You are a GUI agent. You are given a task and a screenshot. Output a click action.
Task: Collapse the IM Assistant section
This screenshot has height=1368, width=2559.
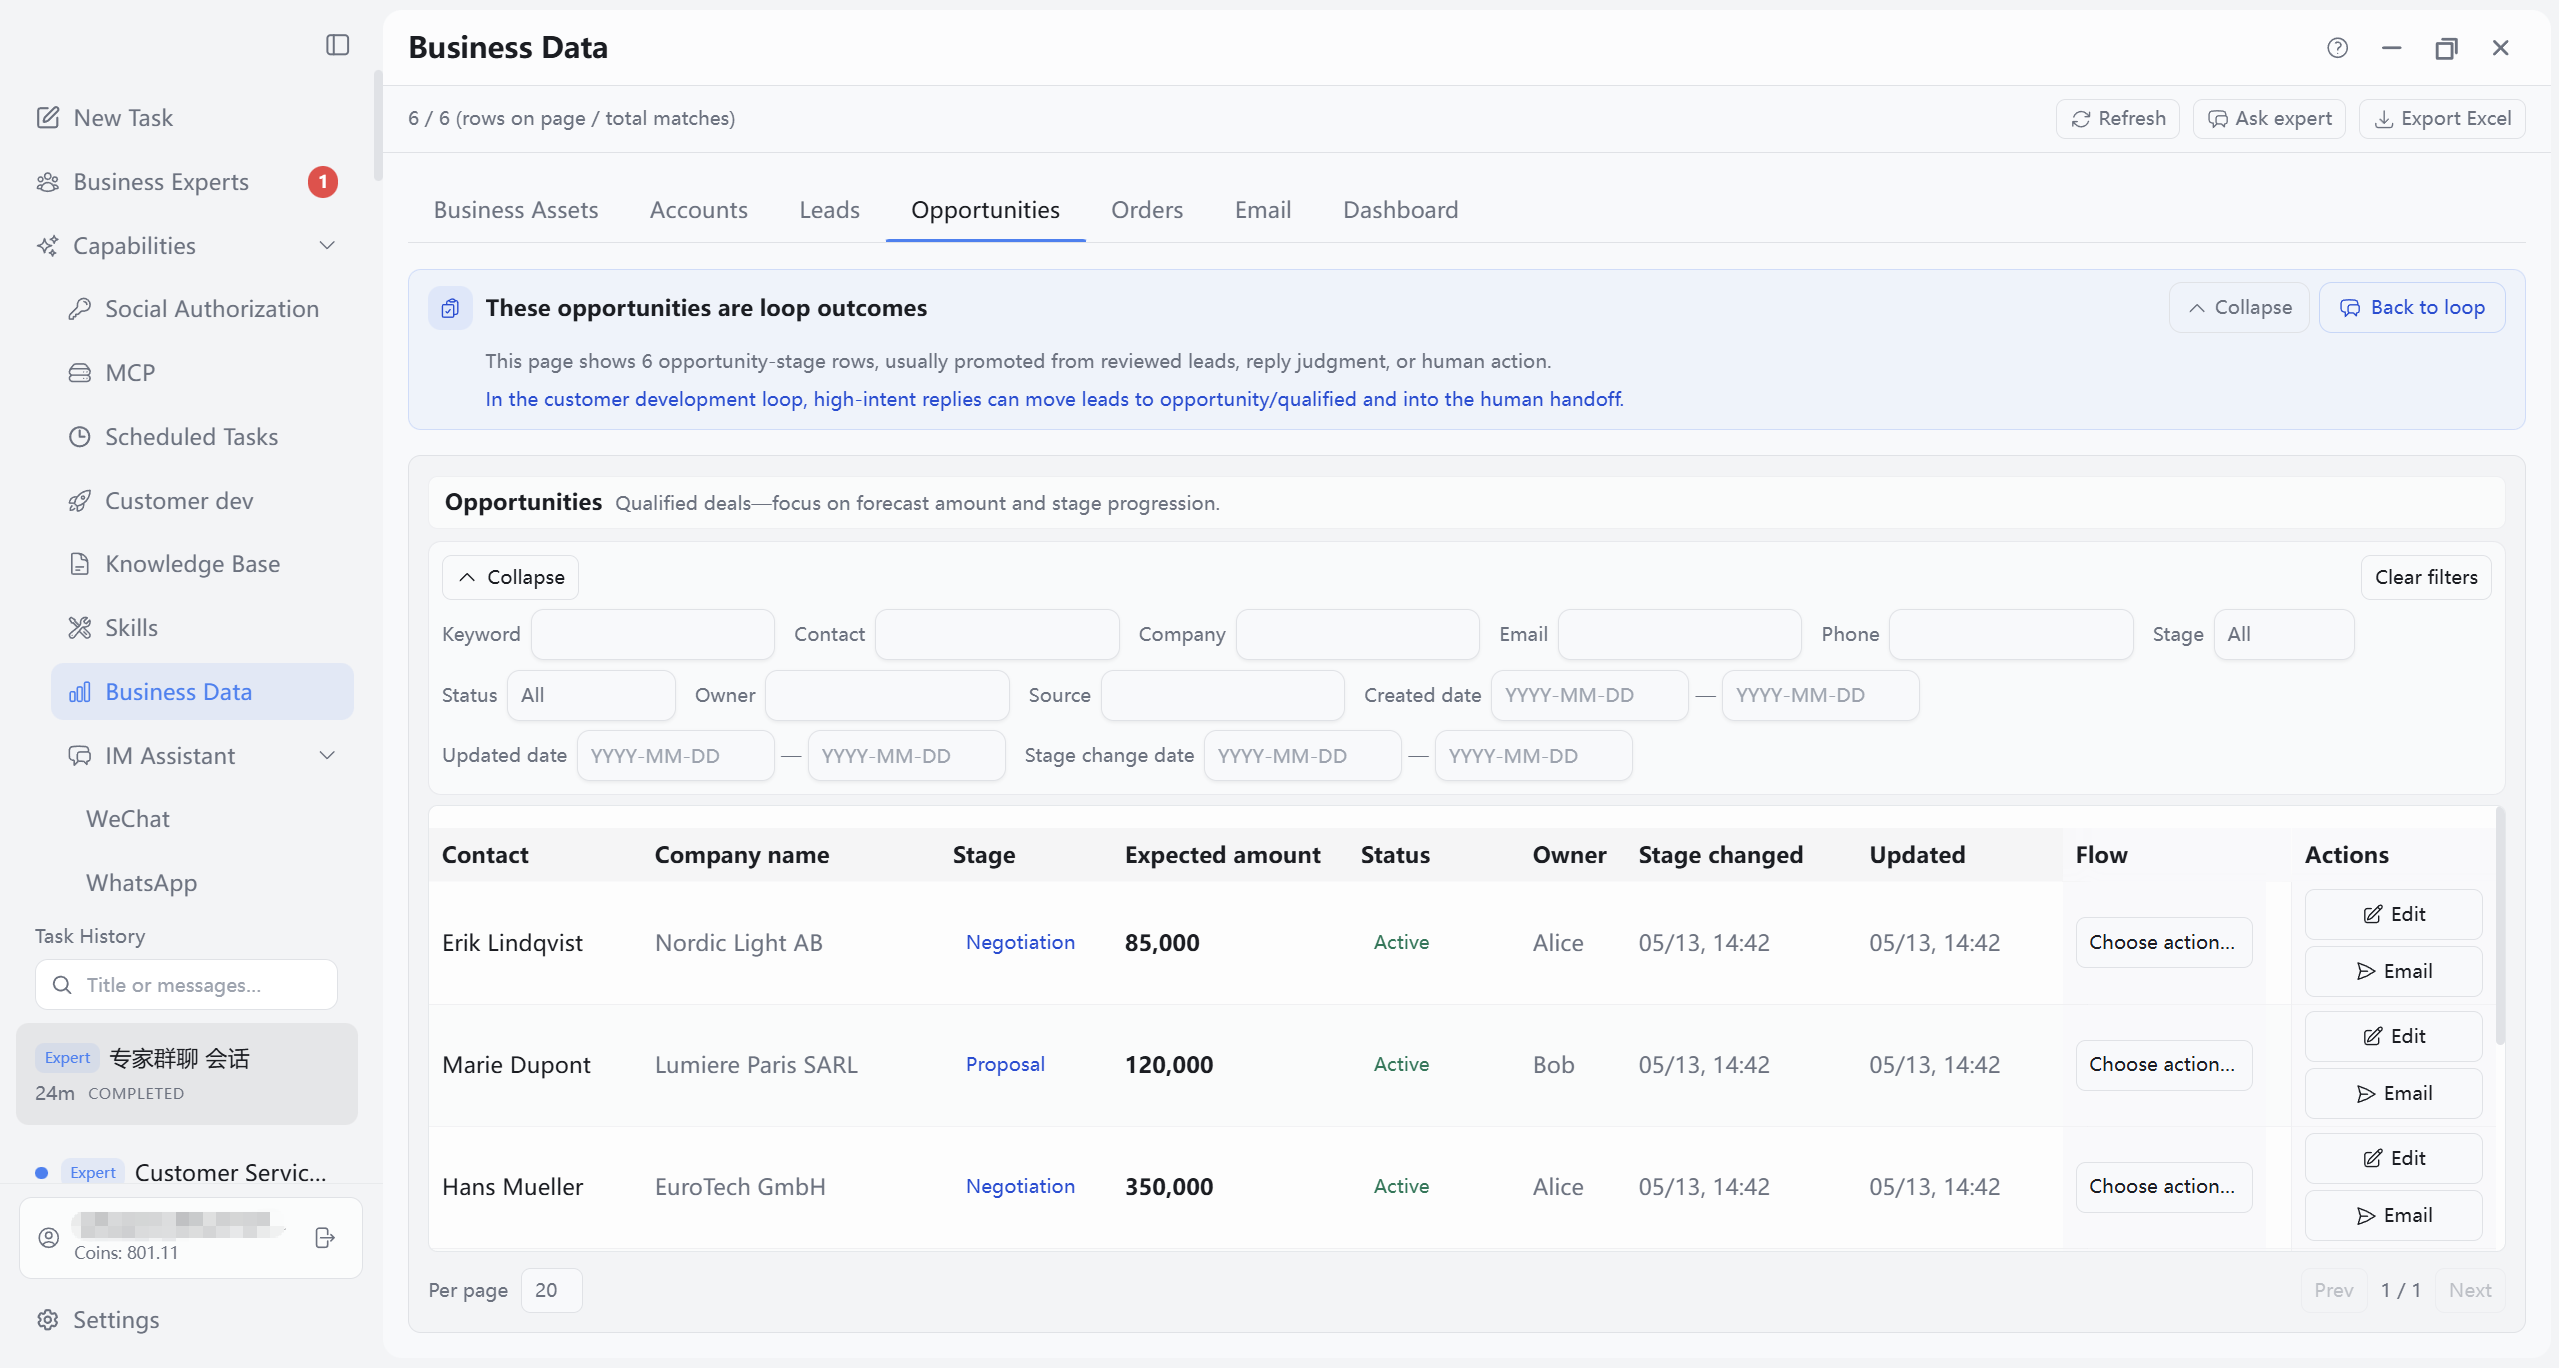pyautogui.click(x=327, y=756)
